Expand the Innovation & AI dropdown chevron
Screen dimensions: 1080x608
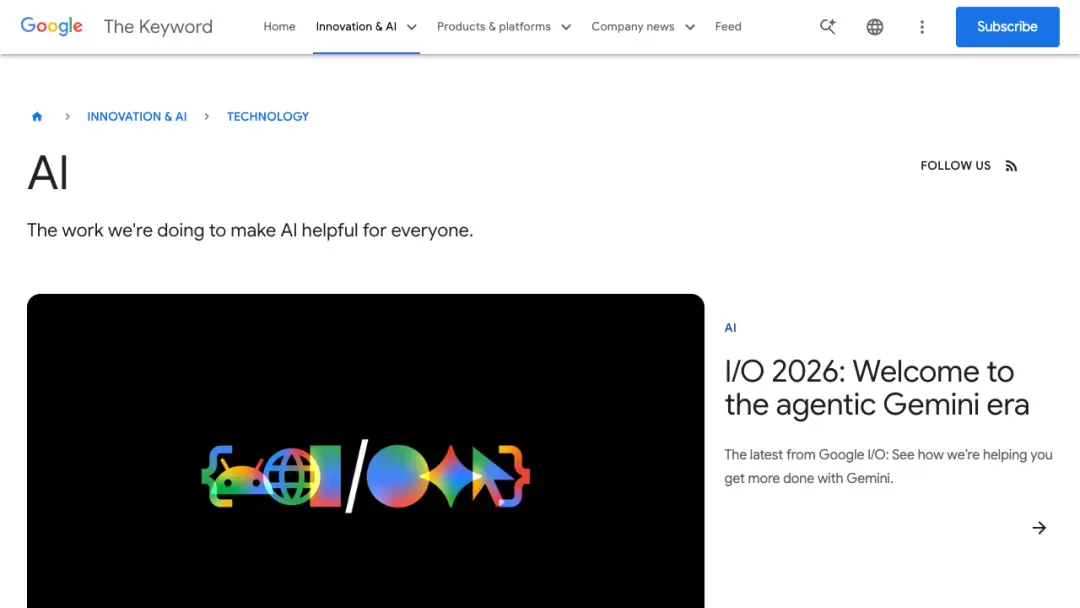pyautogui.click(x=412, y=27)
